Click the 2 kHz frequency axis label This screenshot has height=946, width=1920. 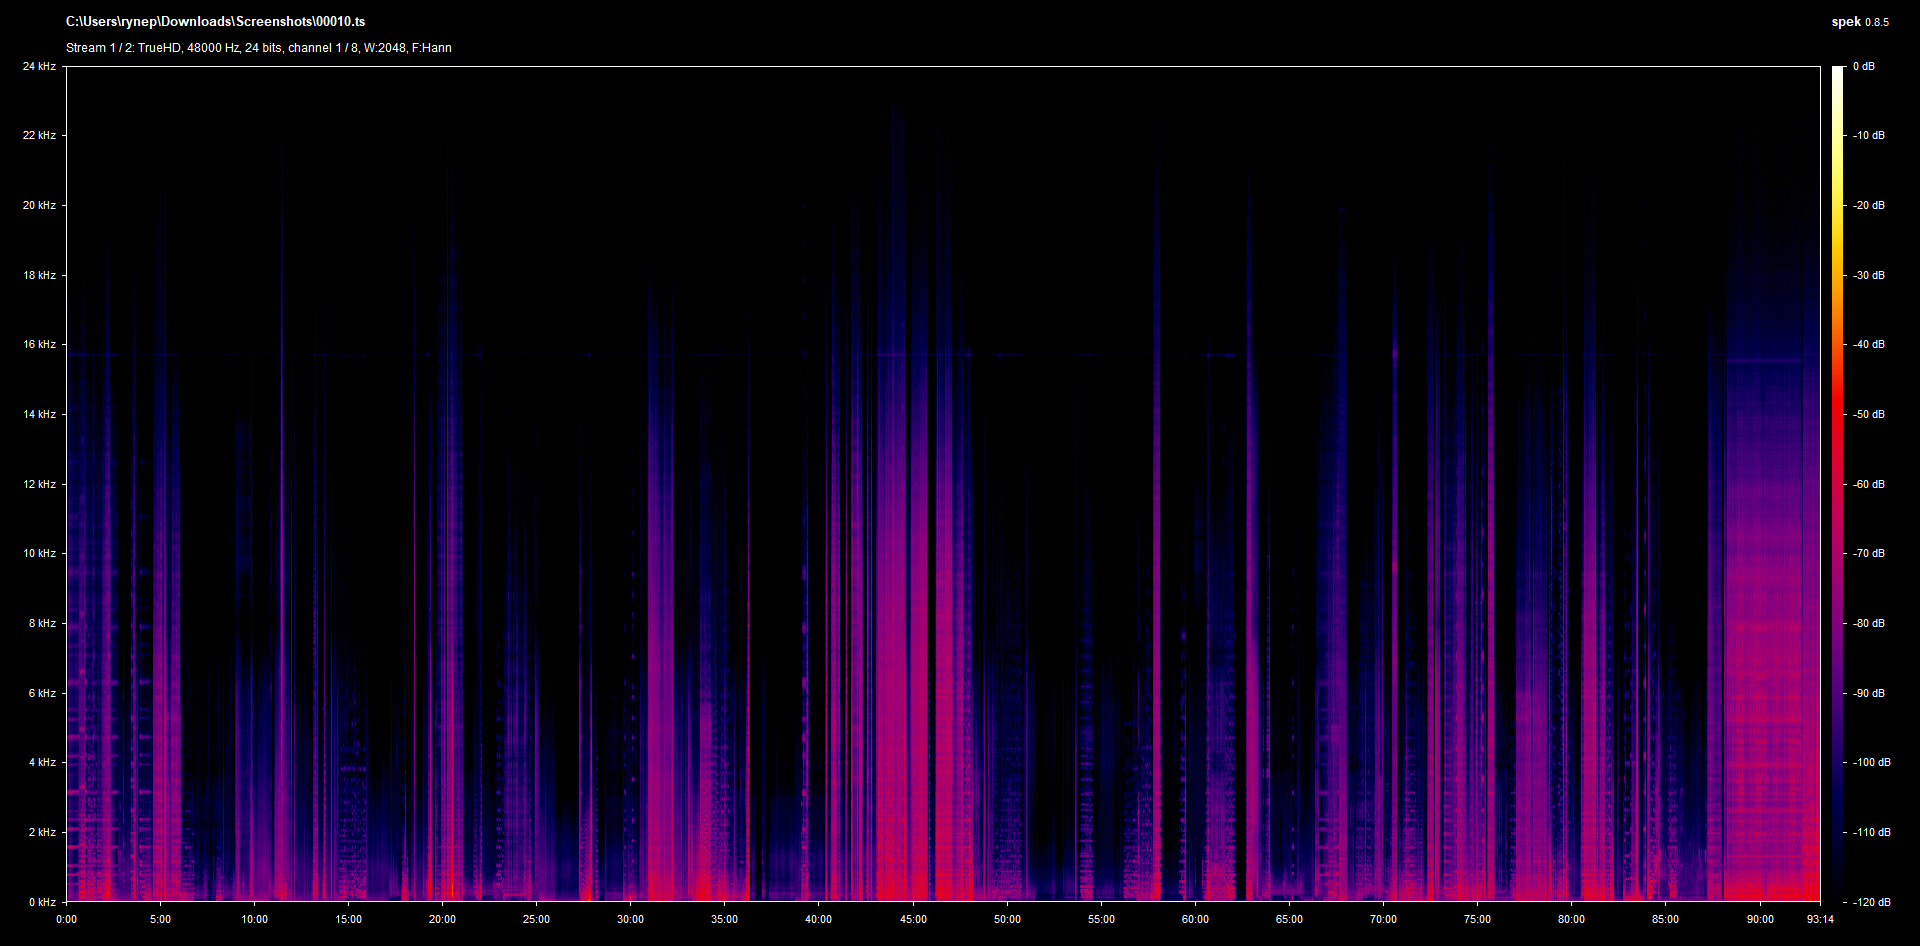[x=41, y=832]
